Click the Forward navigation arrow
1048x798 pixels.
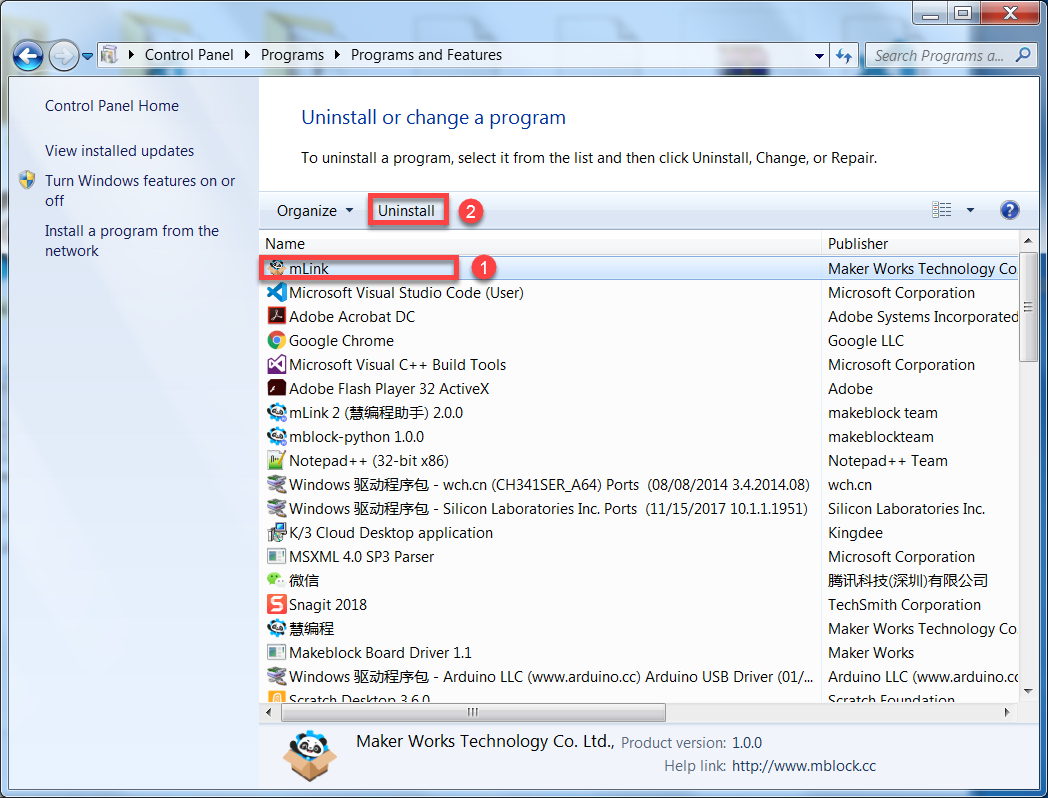(x=64, y=56)
